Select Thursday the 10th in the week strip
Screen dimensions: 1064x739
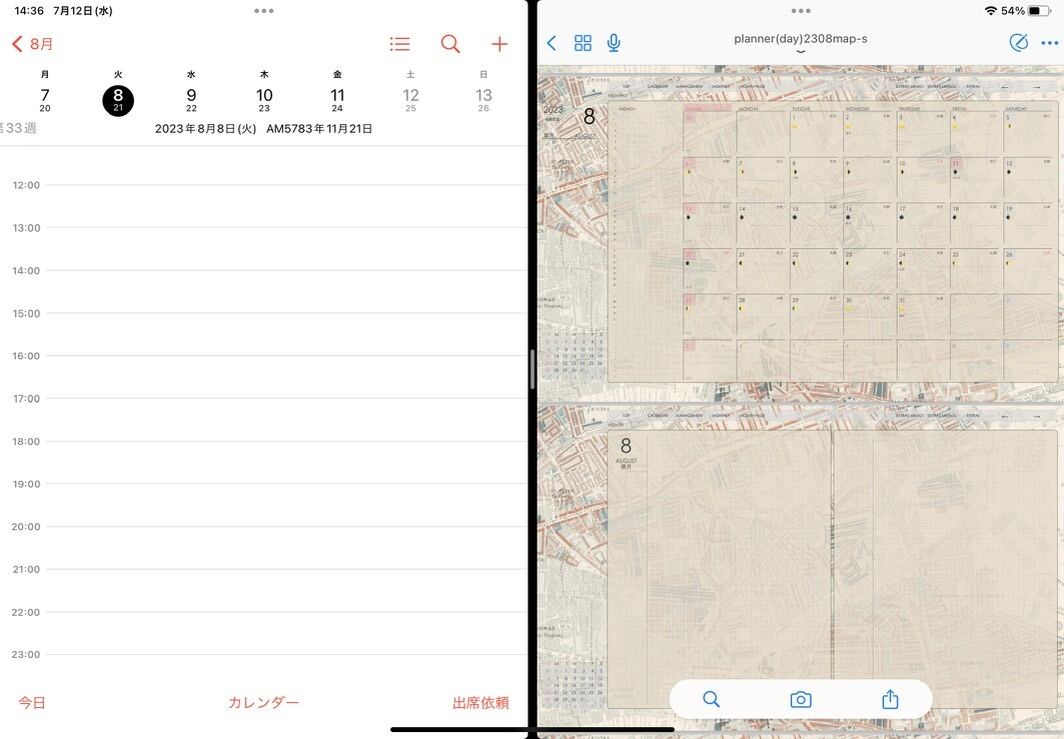pyautogui.click(x=264, y=100)
